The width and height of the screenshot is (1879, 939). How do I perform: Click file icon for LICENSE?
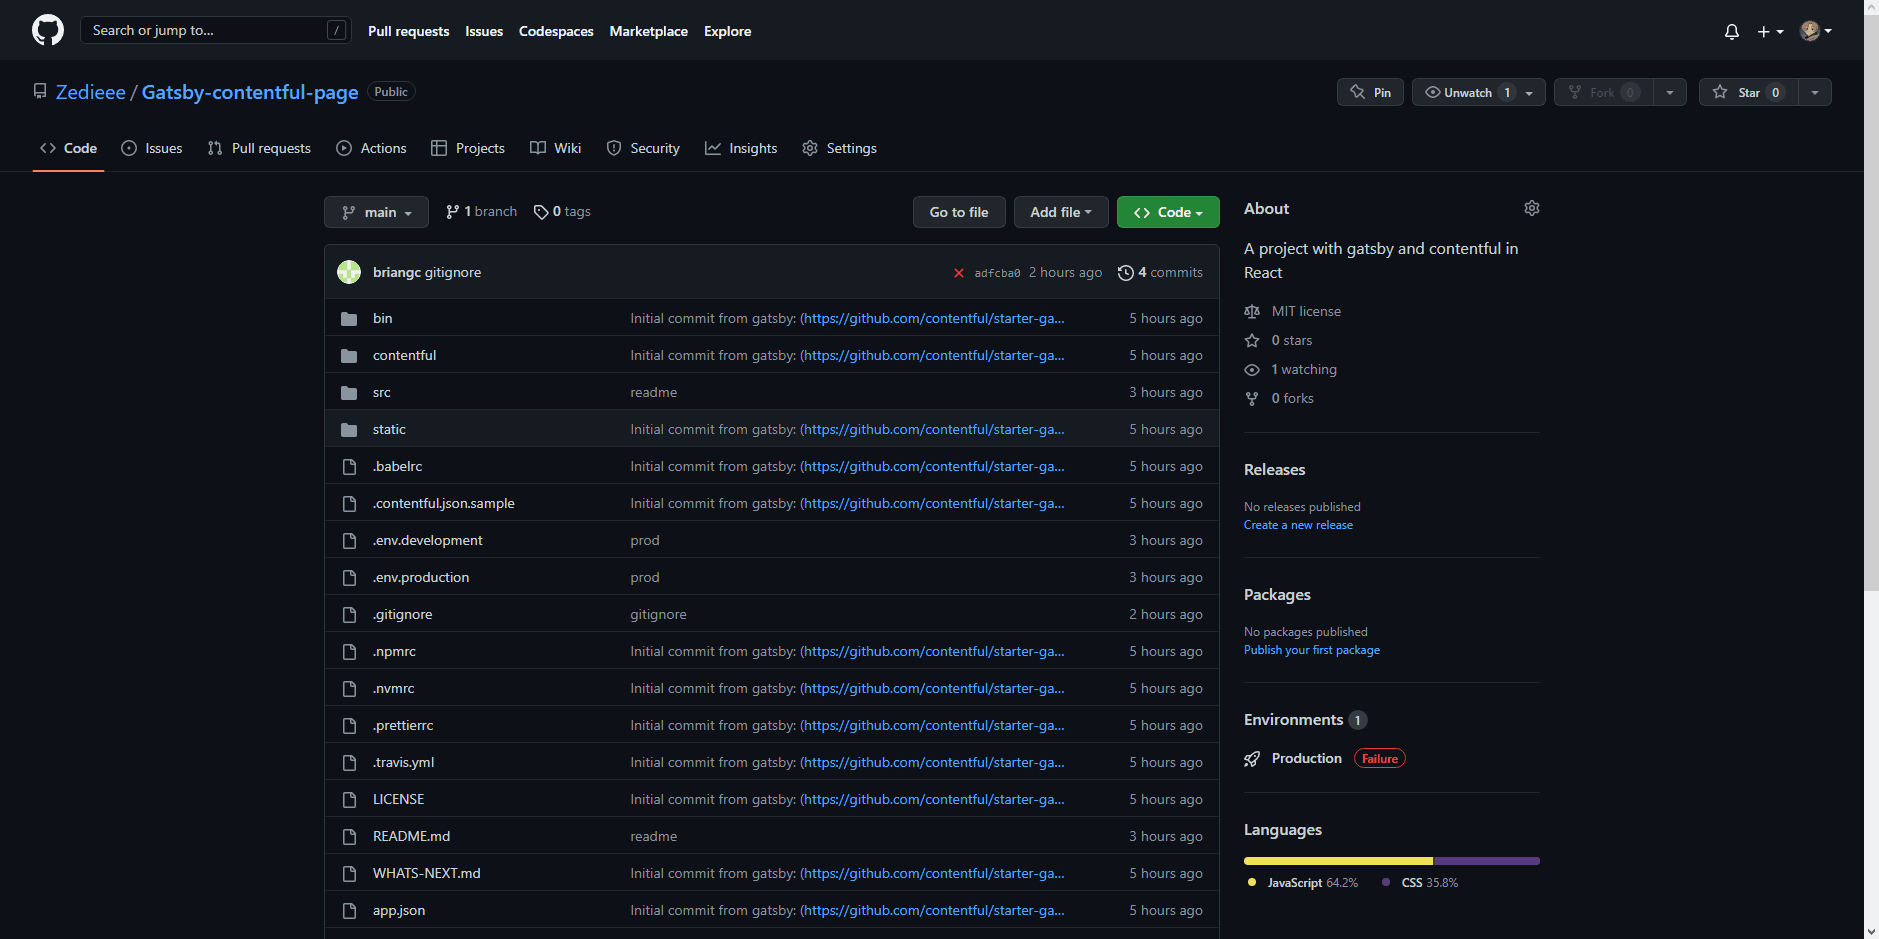point(349,800)
